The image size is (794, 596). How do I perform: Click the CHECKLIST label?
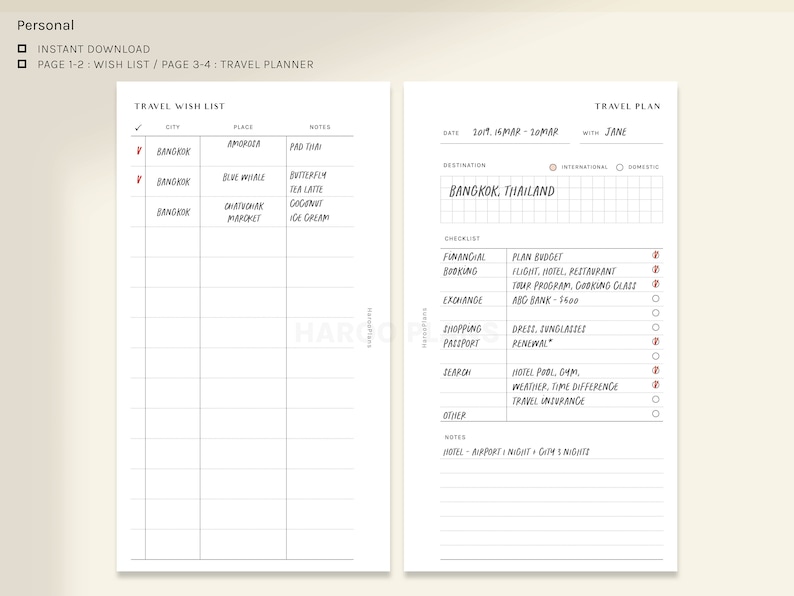coord(462,239)
